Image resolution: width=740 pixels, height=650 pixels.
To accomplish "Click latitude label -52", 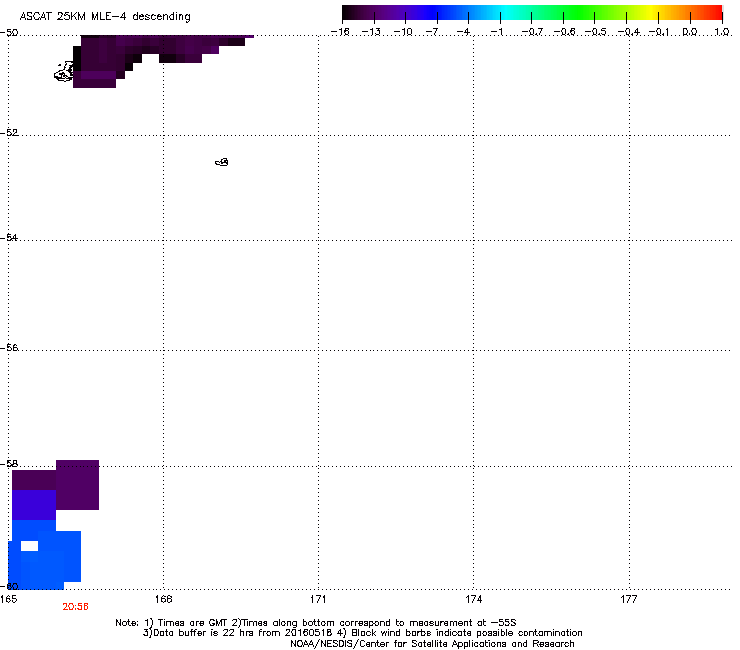I will (x=9, y=133).
